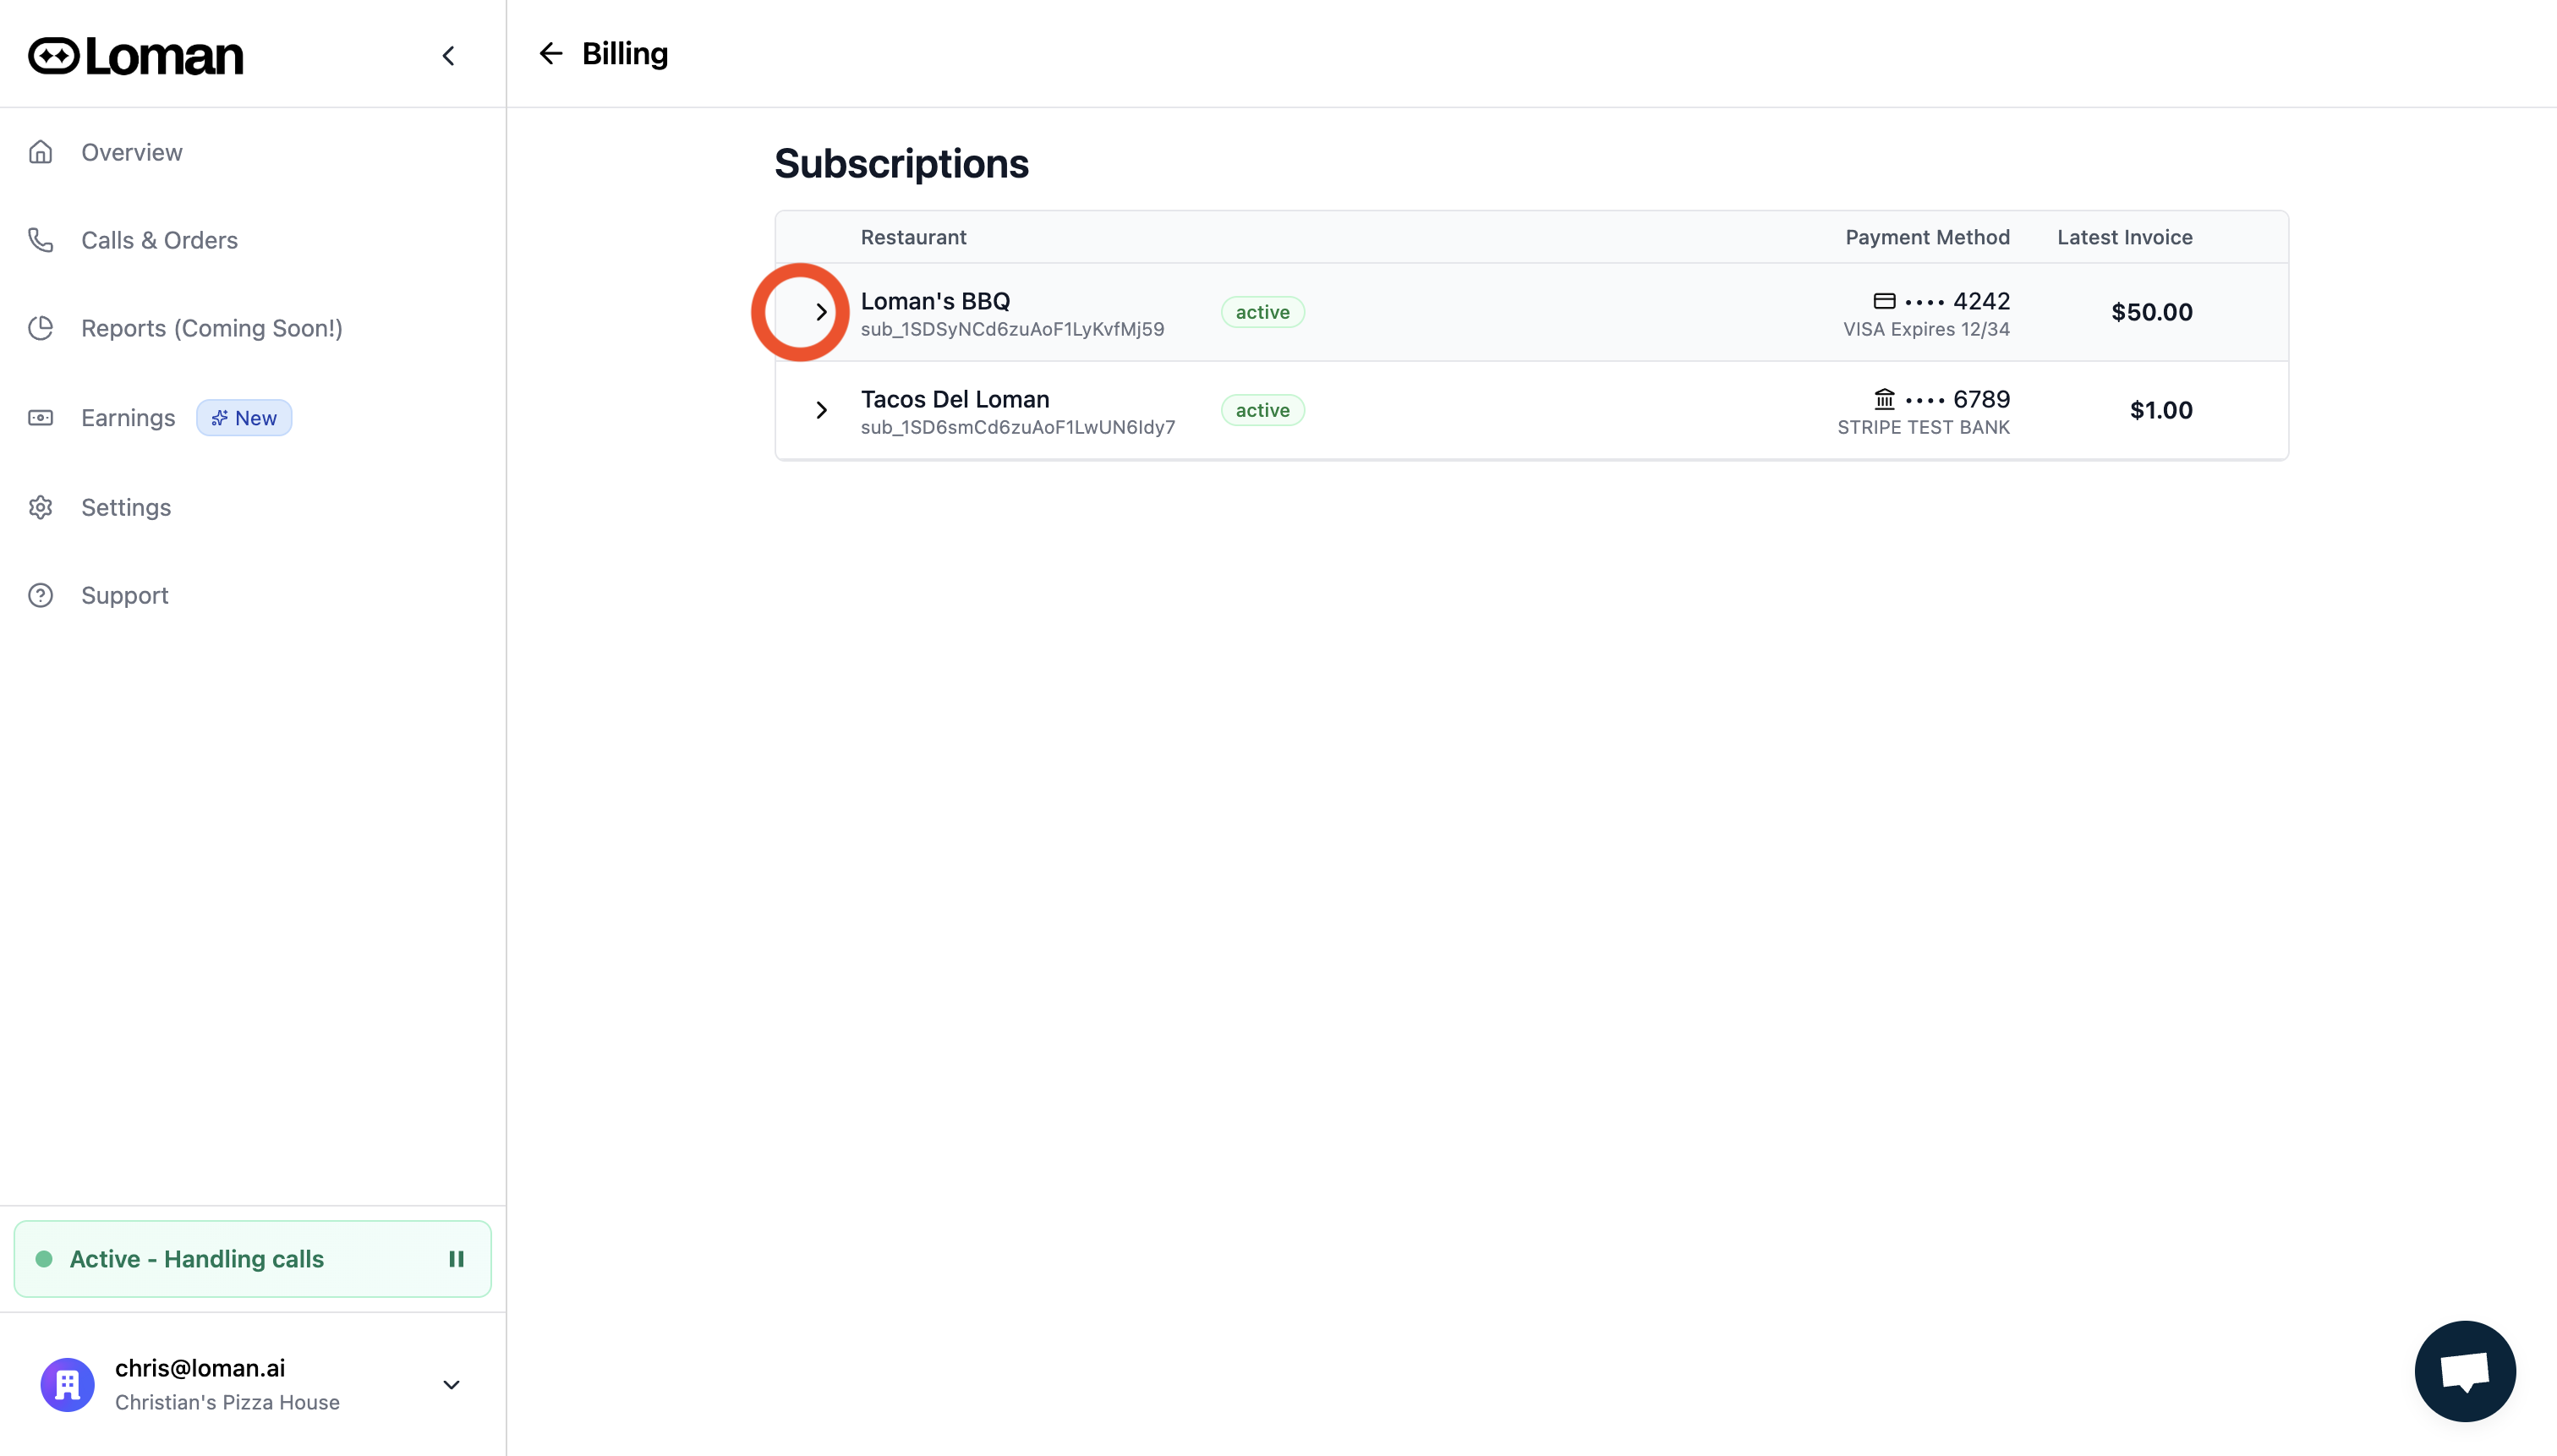Image resolution: width=2557 pixels, height=1456 pixels.
Task: Open the Support page link
Action: tap(125, 595)
